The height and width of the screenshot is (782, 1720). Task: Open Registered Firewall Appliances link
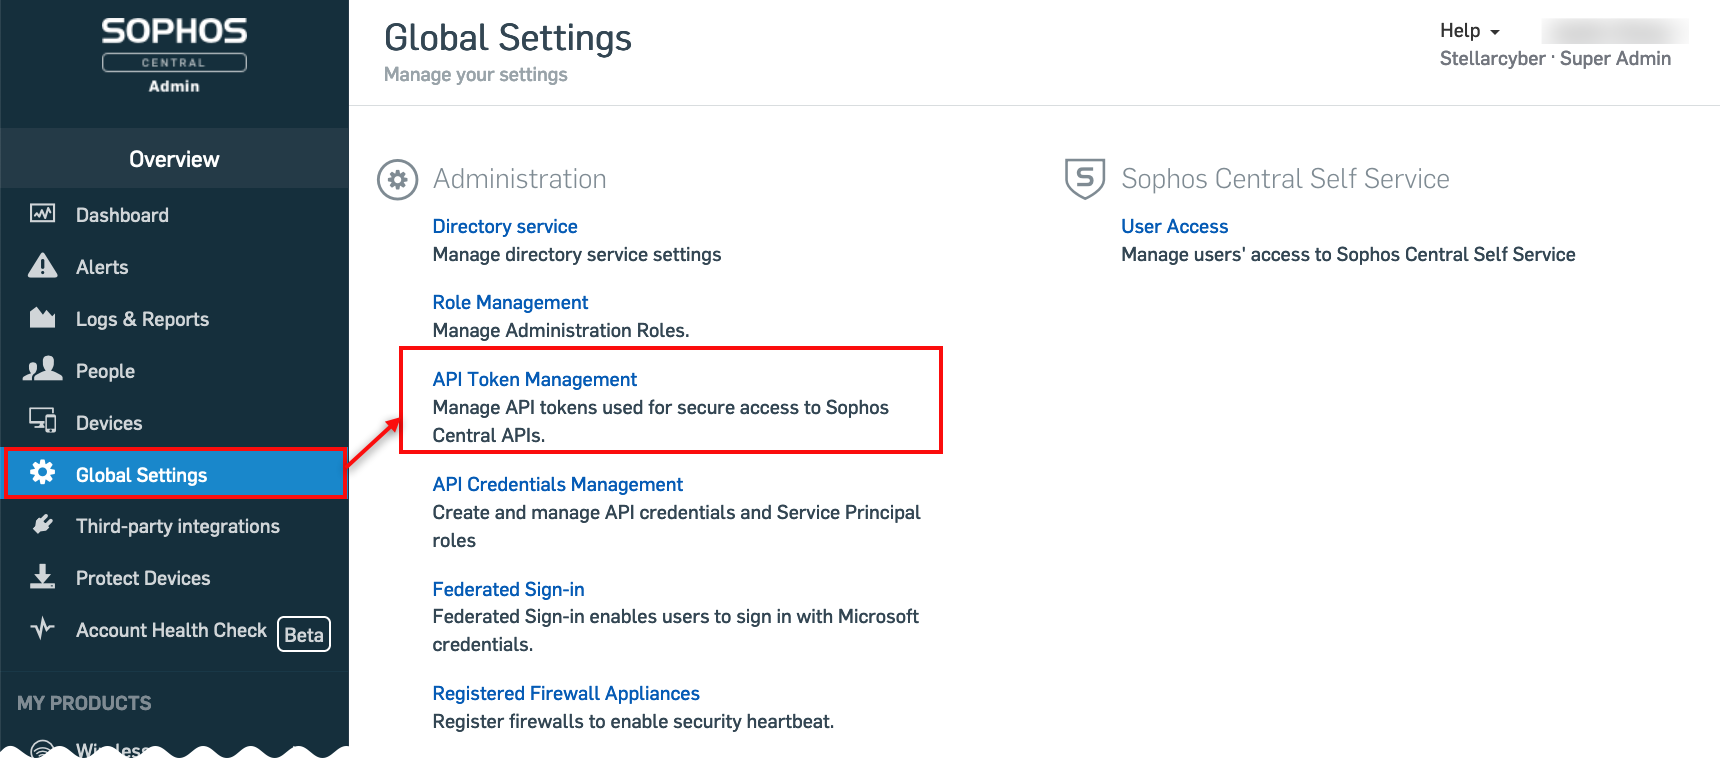pyautogui.click(x=566, y=694)
